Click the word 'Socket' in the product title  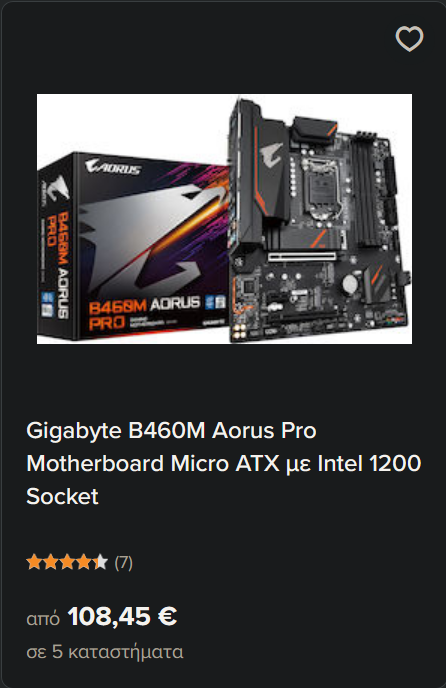pos(62,496)
